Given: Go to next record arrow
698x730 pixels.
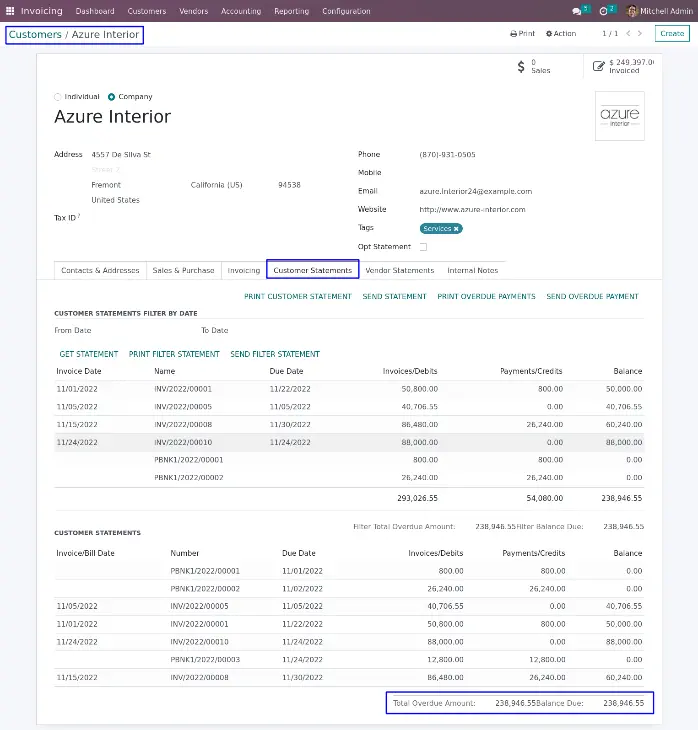Looking at the screenshot, I should 640,34.
